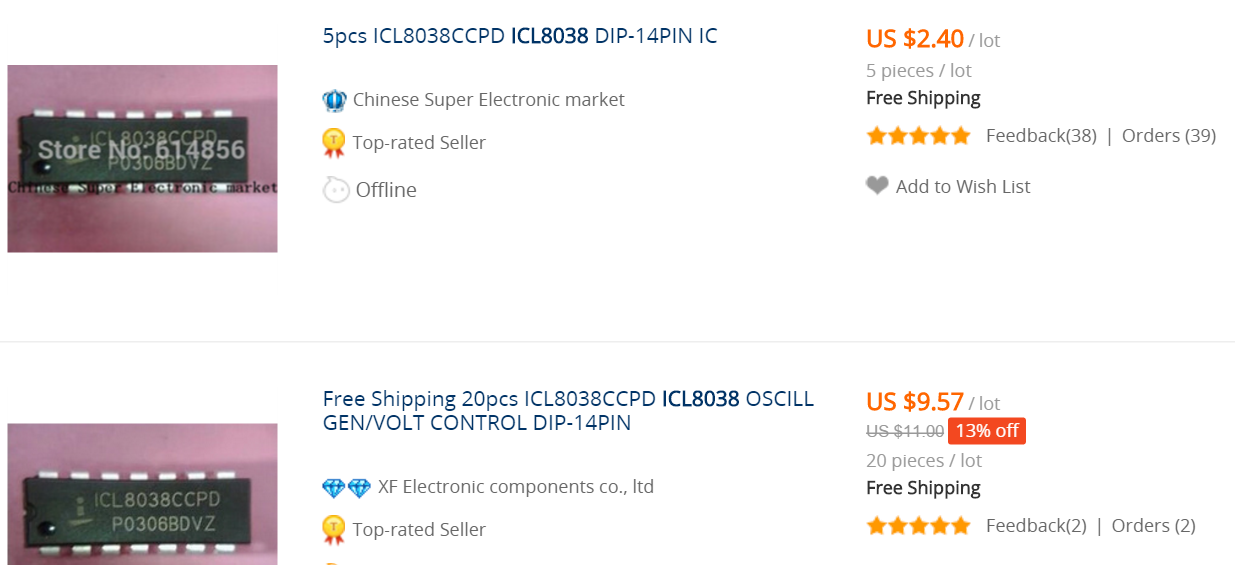The width and height of the screenshot is (1235, 565).
Task: View Feedback(38) for the first product
Action: (x=1041, y=136)
